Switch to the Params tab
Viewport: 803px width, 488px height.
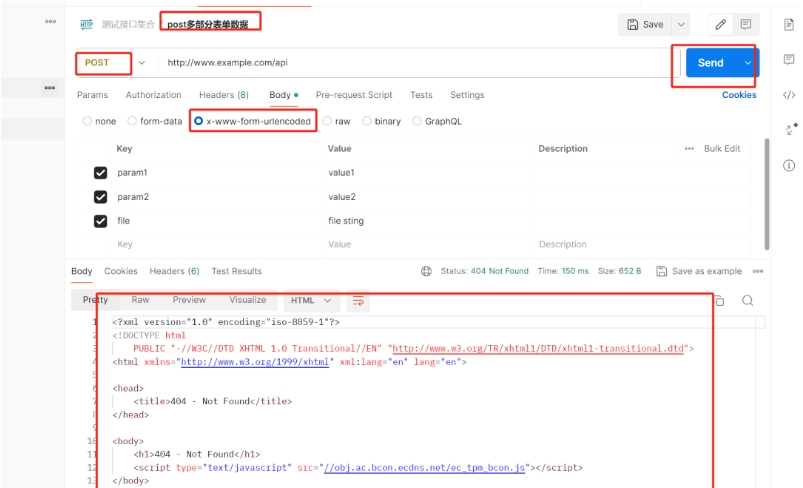tap(93, 95)
